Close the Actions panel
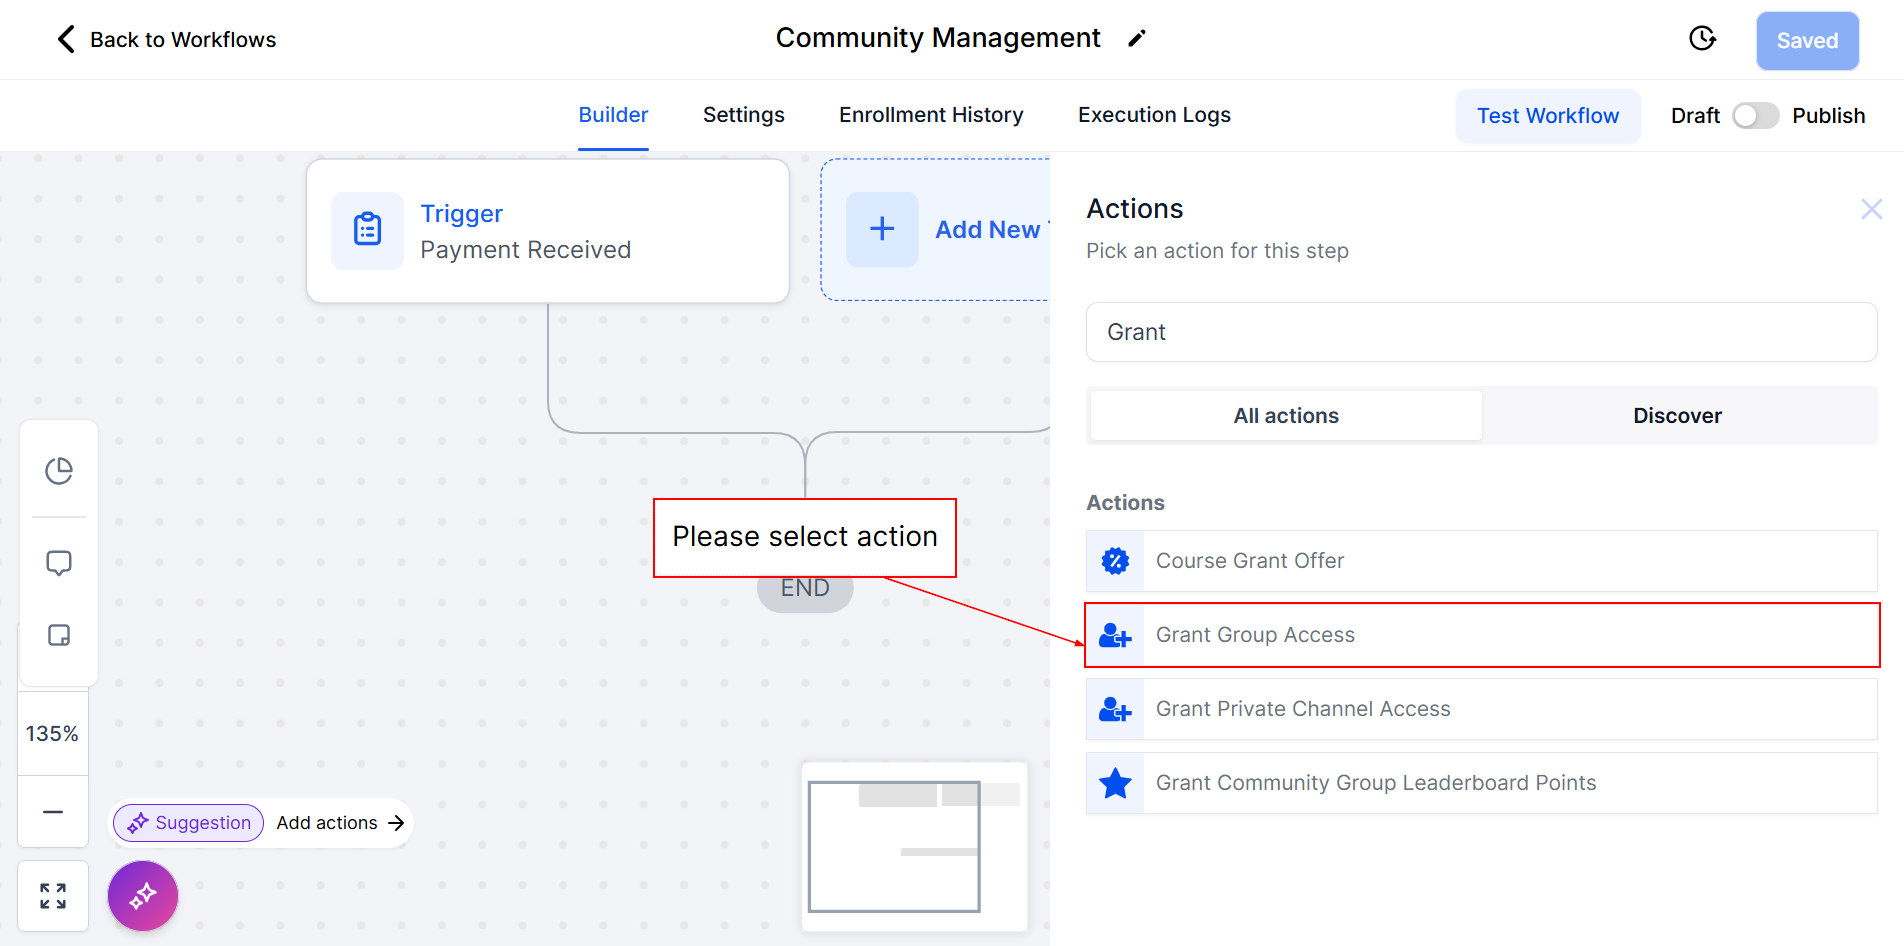1904x946 pixels. [x=1871, y=209]
